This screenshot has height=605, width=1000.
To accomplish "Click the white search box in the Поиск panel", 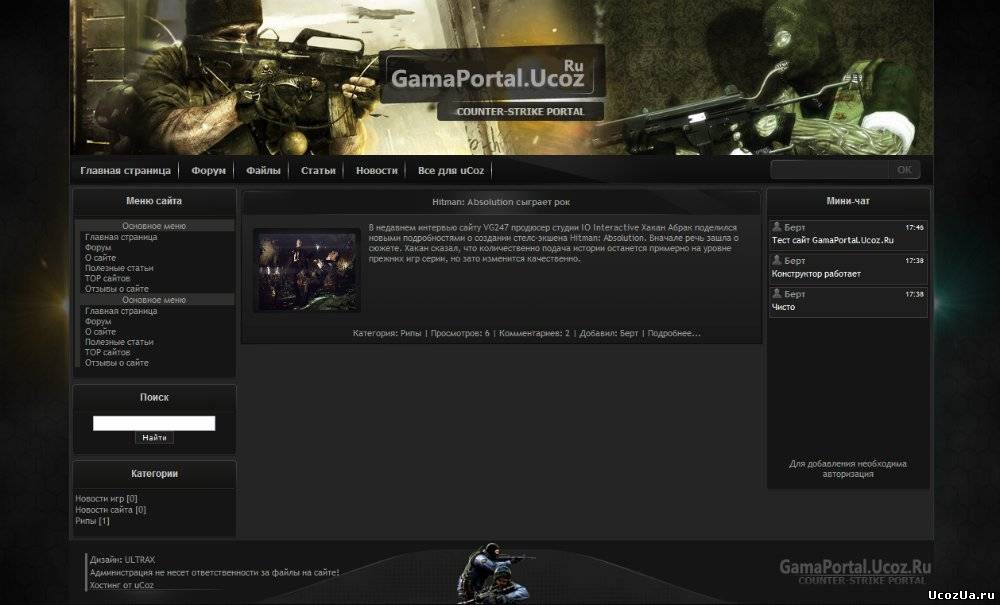I will tap(154, 423).
